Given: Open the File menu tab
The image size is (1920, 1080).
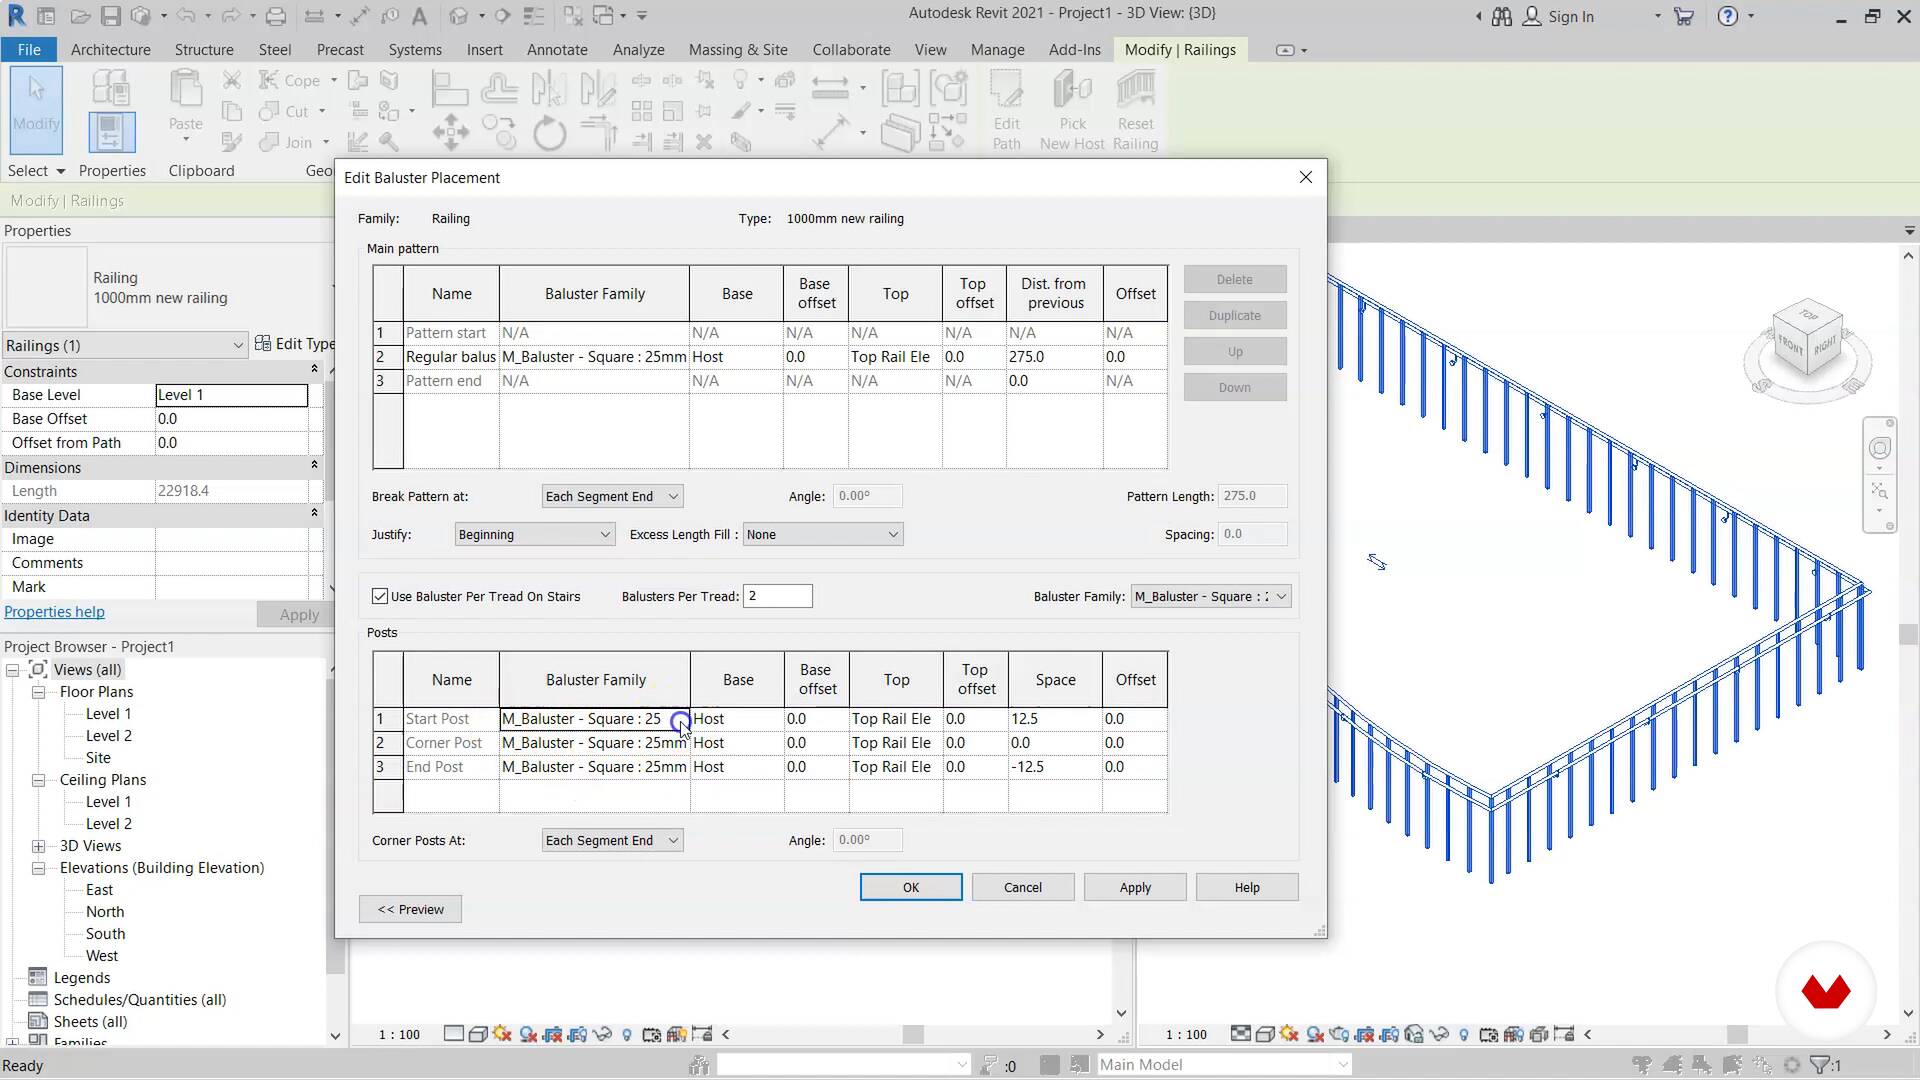Looking at the screenshot, I should tap(29, 49).
